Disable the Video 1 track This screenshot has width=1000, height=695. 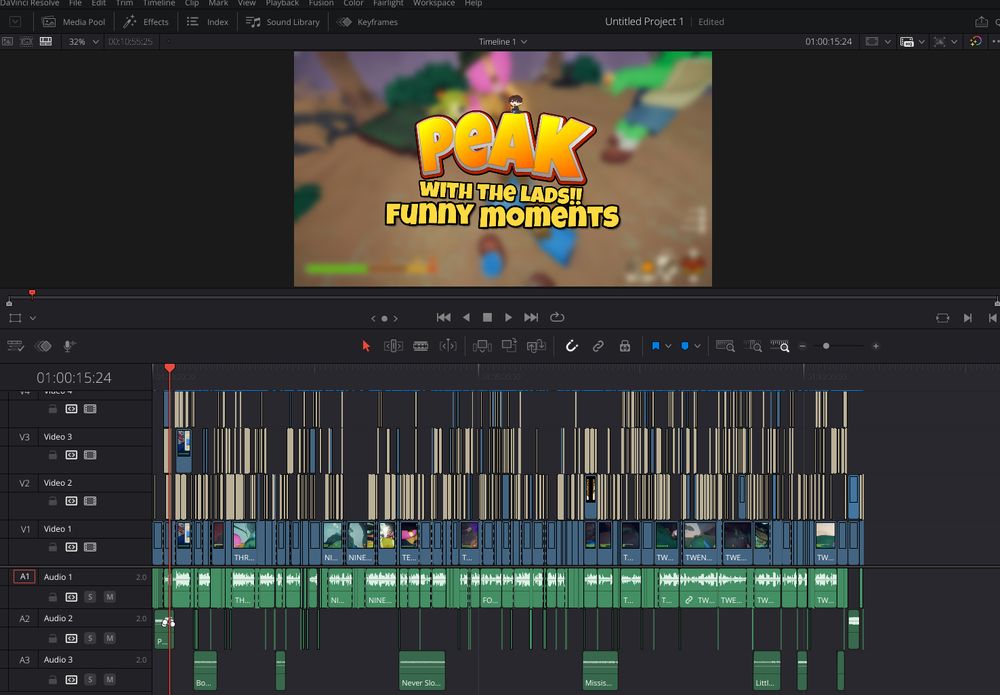tap(90, 547)
